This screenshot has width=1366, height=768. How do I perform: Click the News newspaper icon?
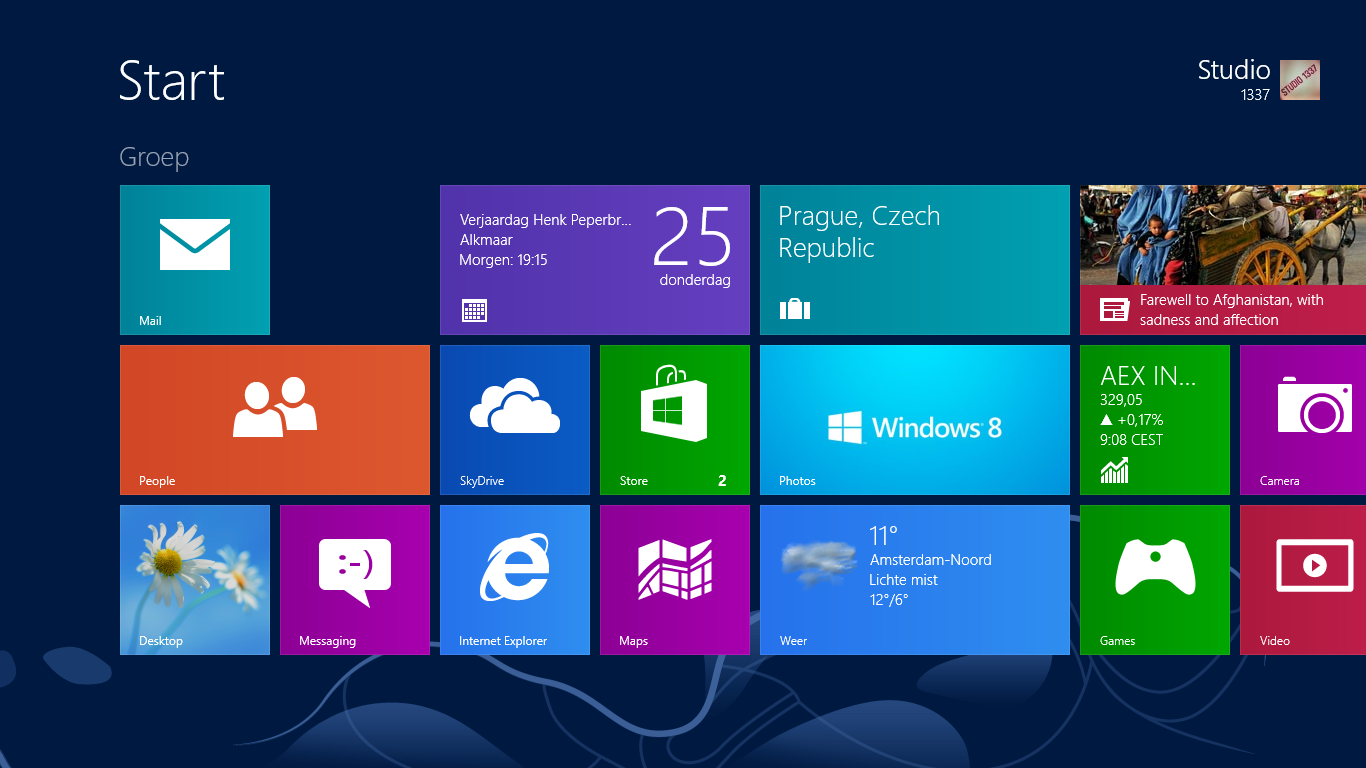[x=1114, y=309]
